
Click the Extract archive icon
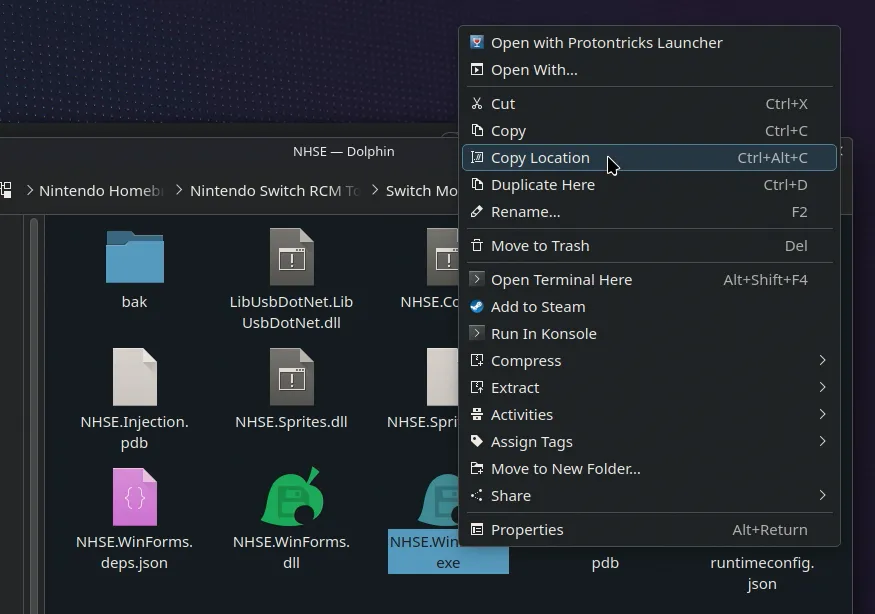pos(477,387)
